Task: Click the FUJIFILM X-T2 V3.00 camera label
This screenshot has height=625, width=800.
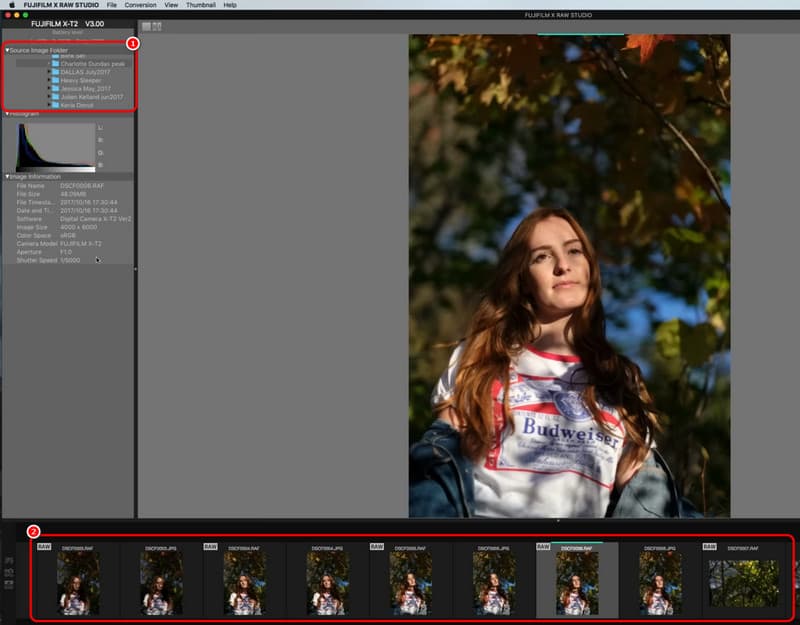Action: (67, 23)
